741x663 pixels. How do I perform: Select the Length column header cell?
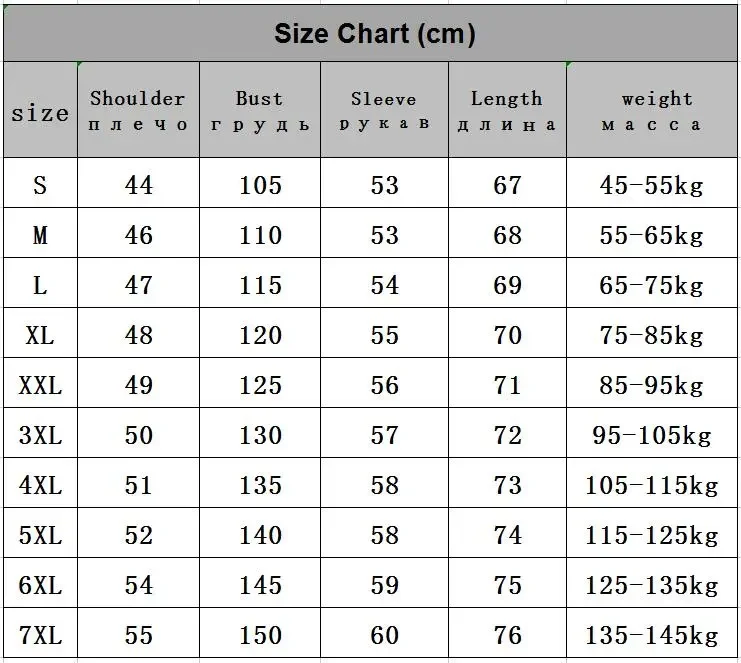tap(507, 110)
